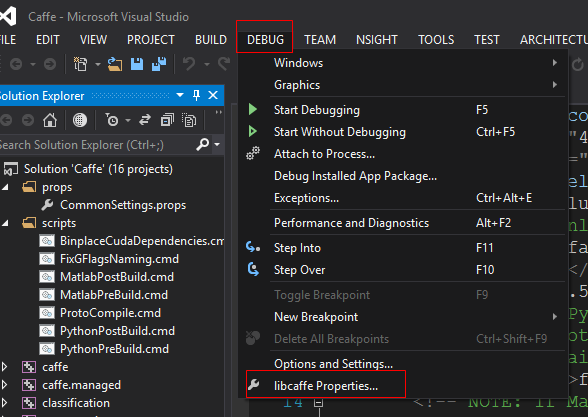This screenshot has height=417, width=588.
Task: Open libcaffe Properties from Debug menu
Action: click(x=326, y=385)
